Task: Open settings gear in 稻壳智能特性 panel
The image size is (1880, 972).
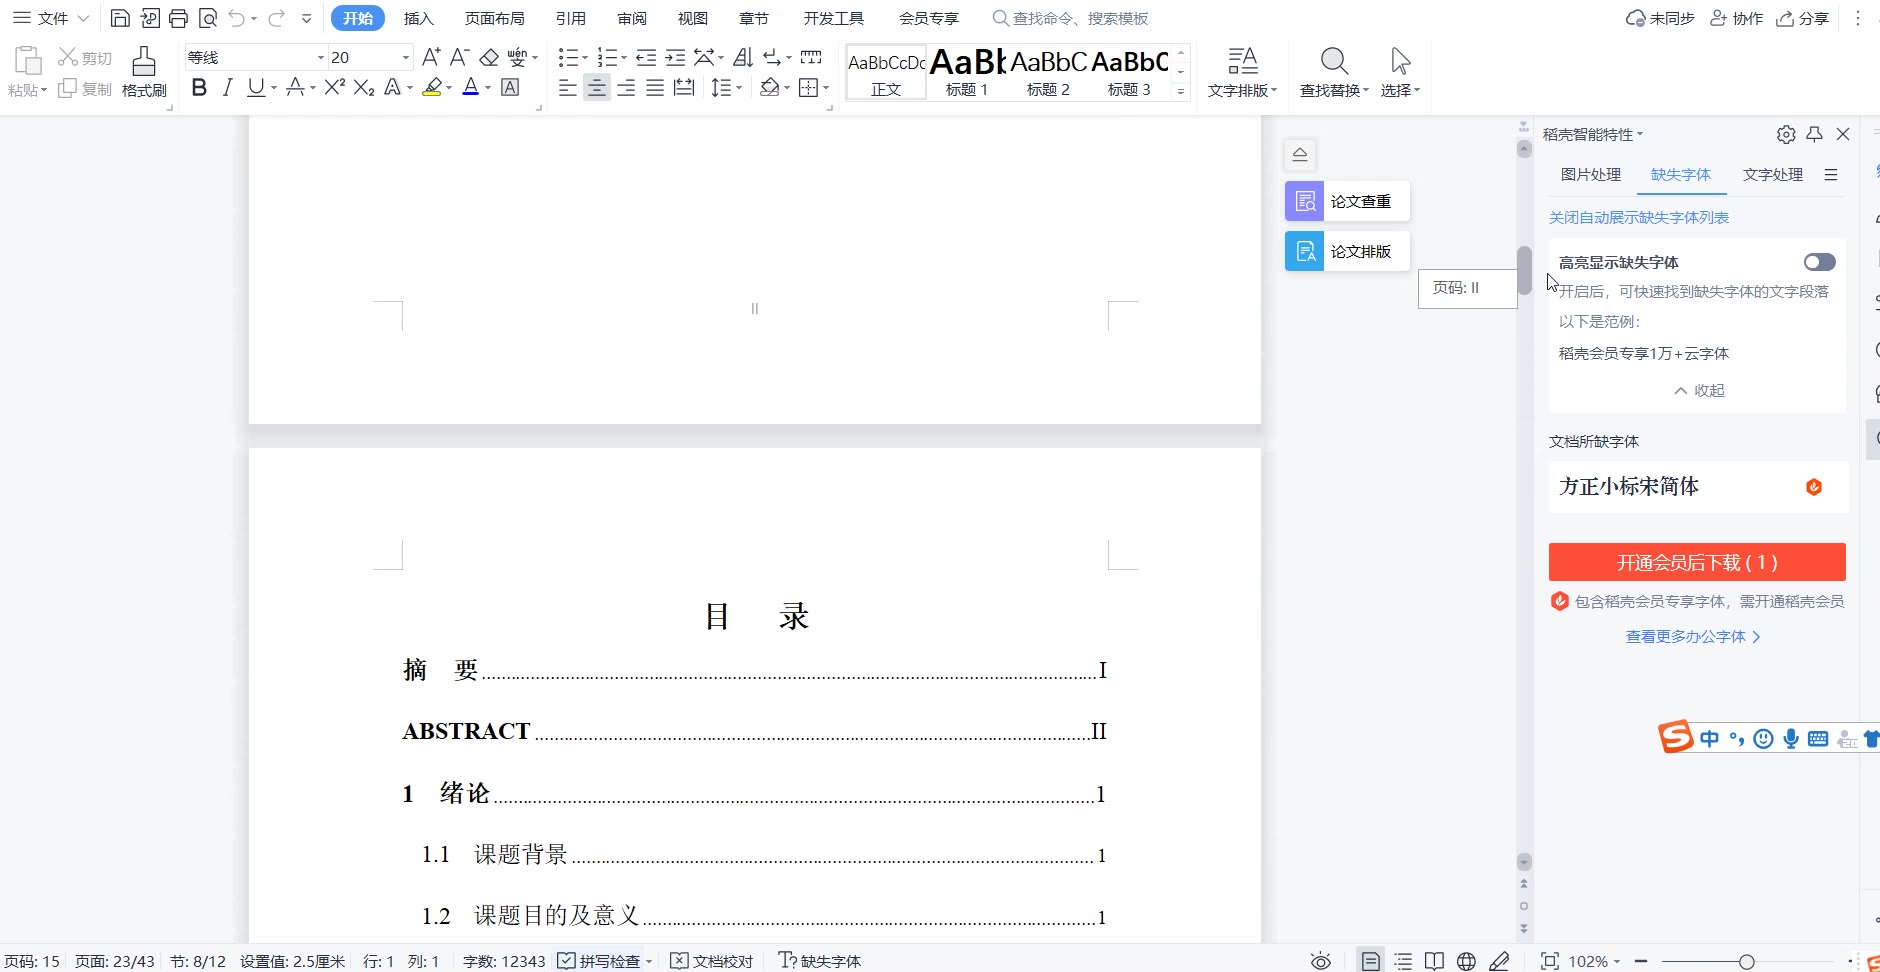Action: (x=1786, y=134)
